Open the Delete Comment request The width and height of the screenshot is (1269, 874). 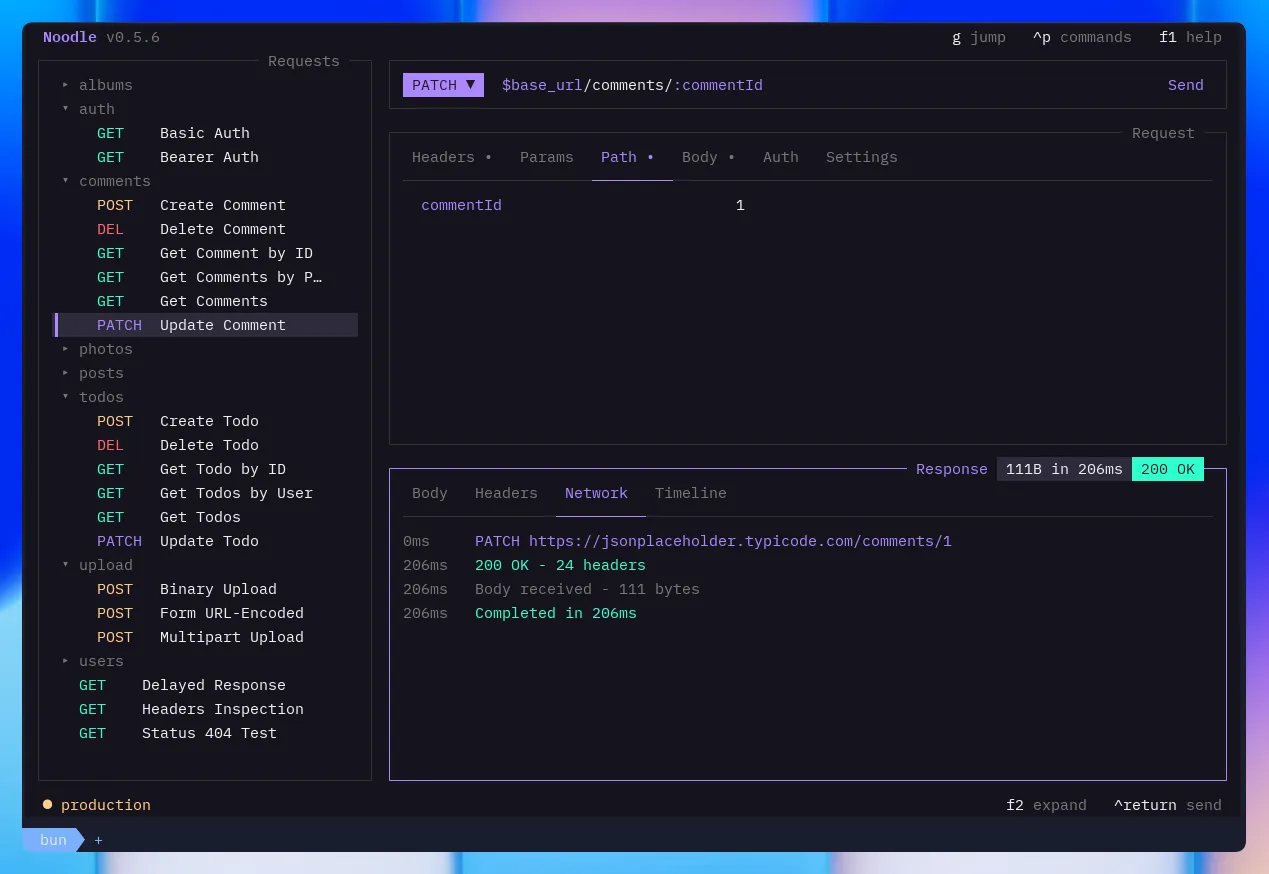(205, 229)
